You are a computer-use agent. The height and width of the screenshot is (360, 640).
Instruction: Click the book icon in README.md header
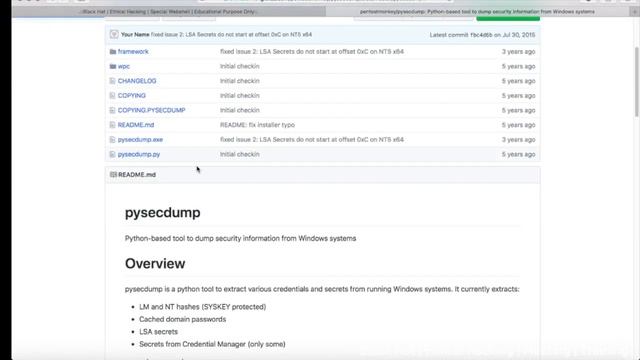coord(113,175)
